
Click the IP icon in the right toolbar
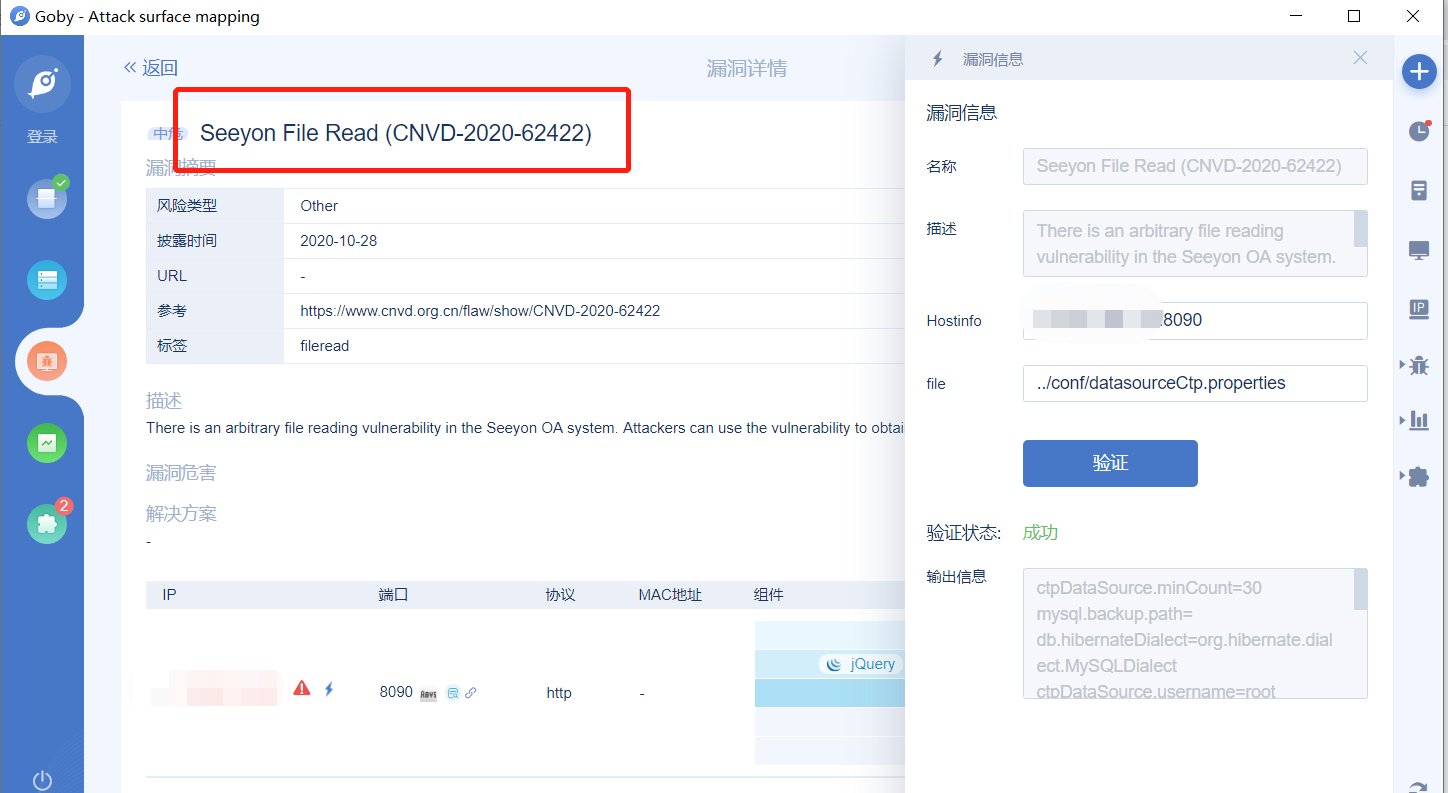pos(1419,309)
